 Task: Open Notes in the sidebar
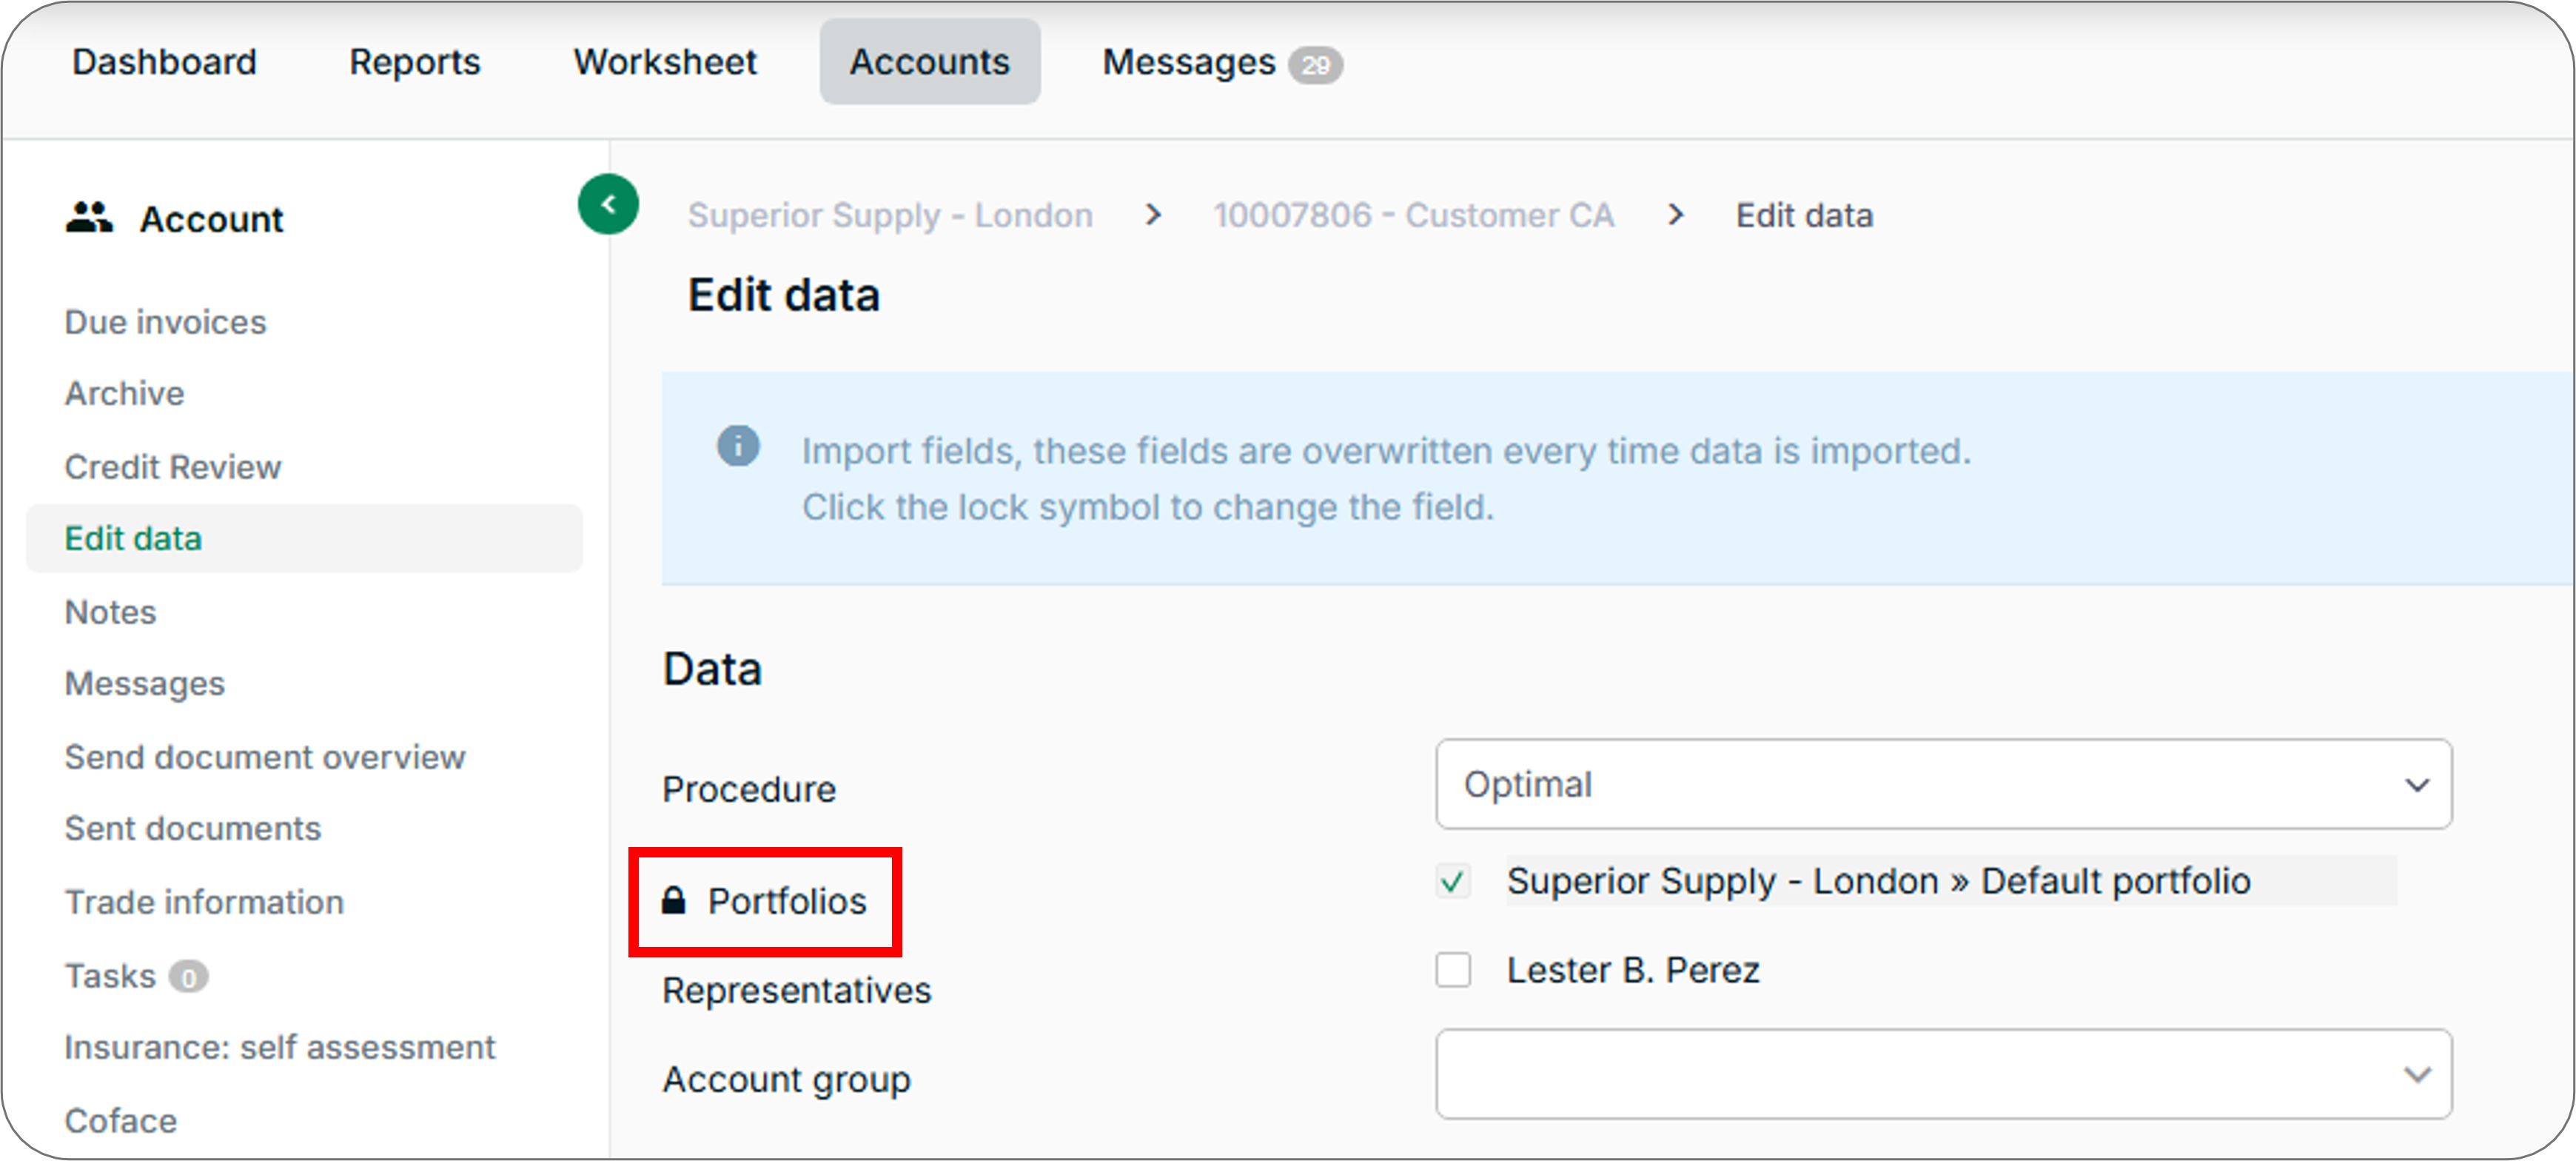(111, 612)
